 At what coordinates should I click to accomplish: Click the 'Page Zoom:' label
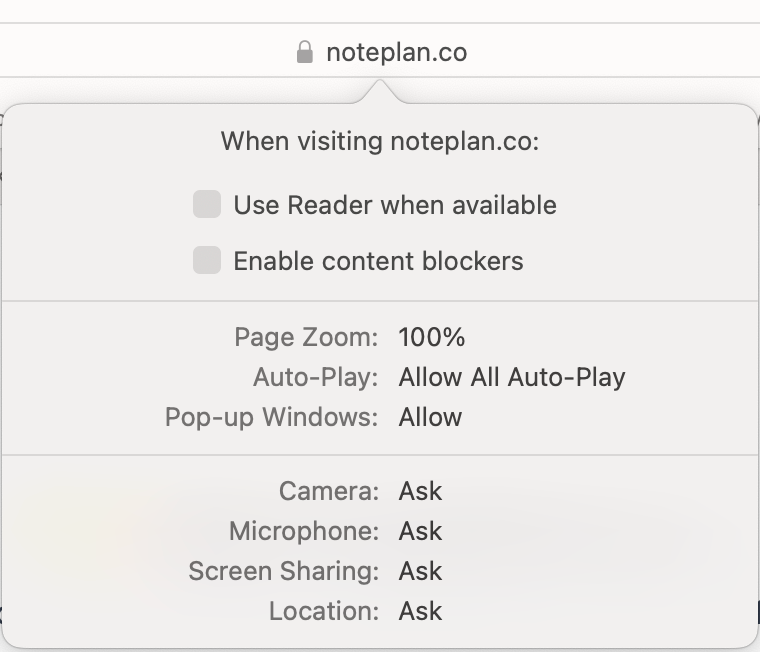click(306, 337)
